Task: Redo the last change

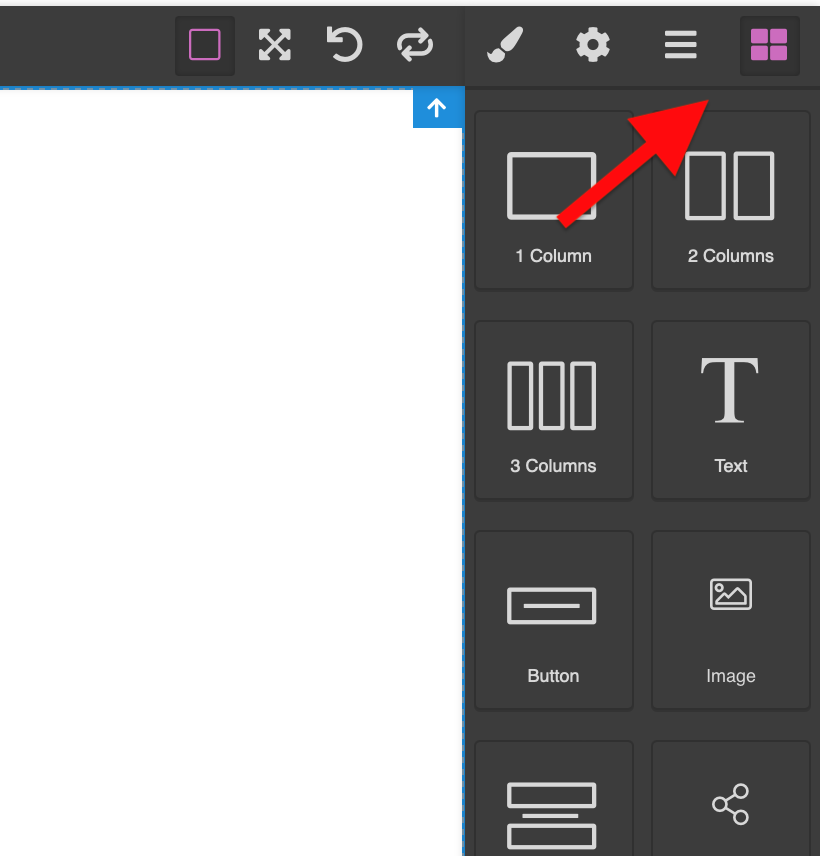Action: [415, 45]
